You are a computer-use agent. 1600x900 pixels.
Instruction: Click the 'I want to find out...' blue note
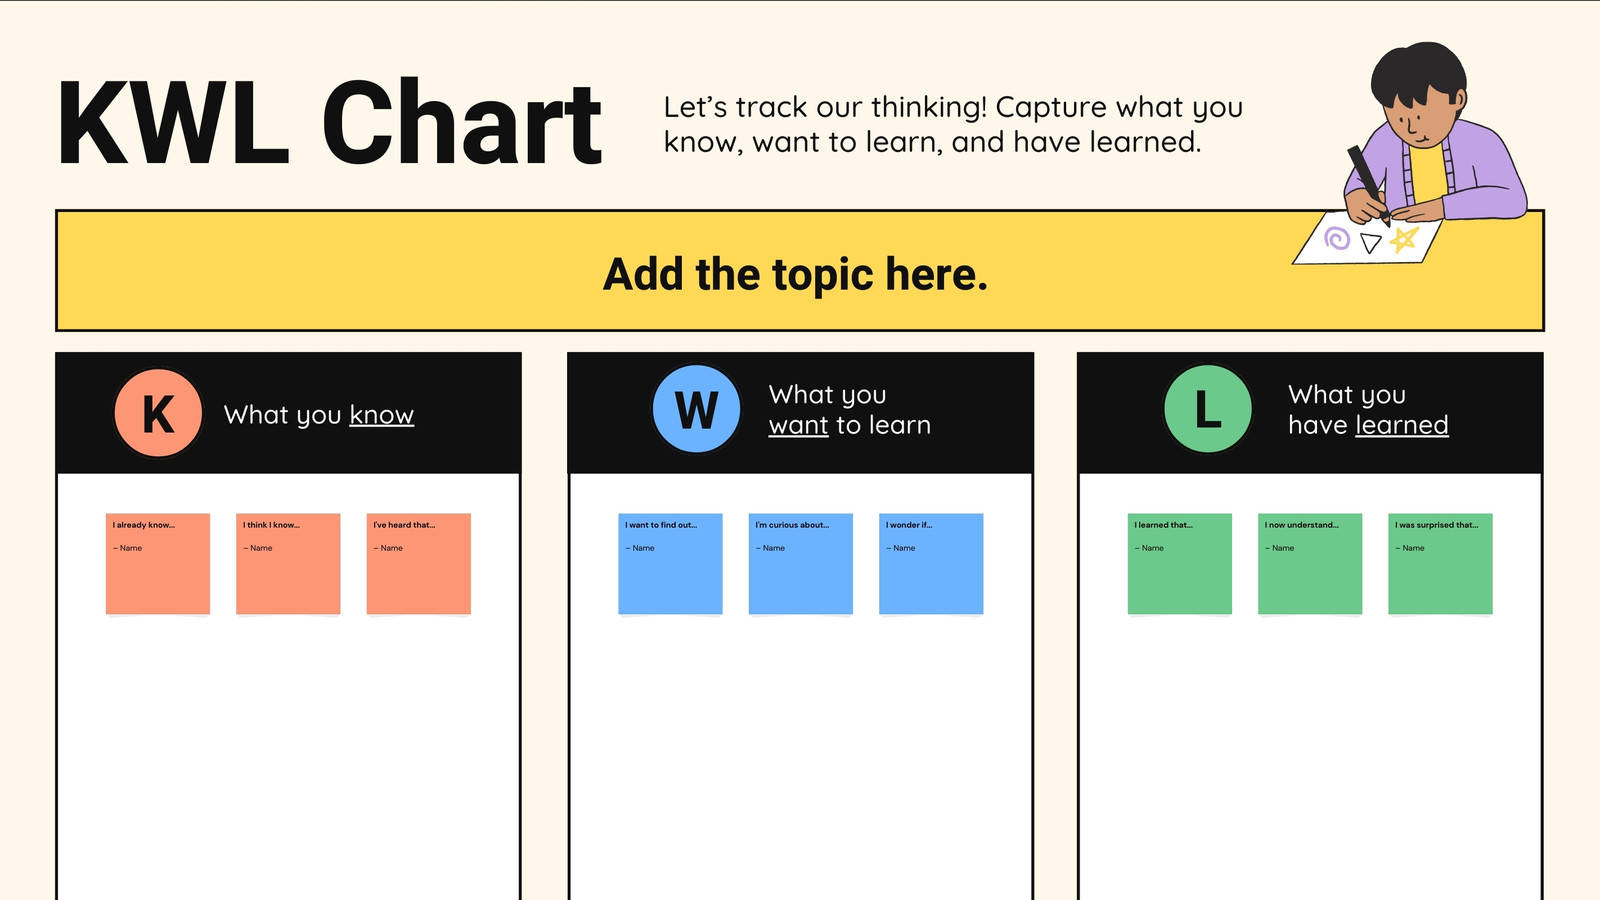pyautogui.click(x=670, y=564)
